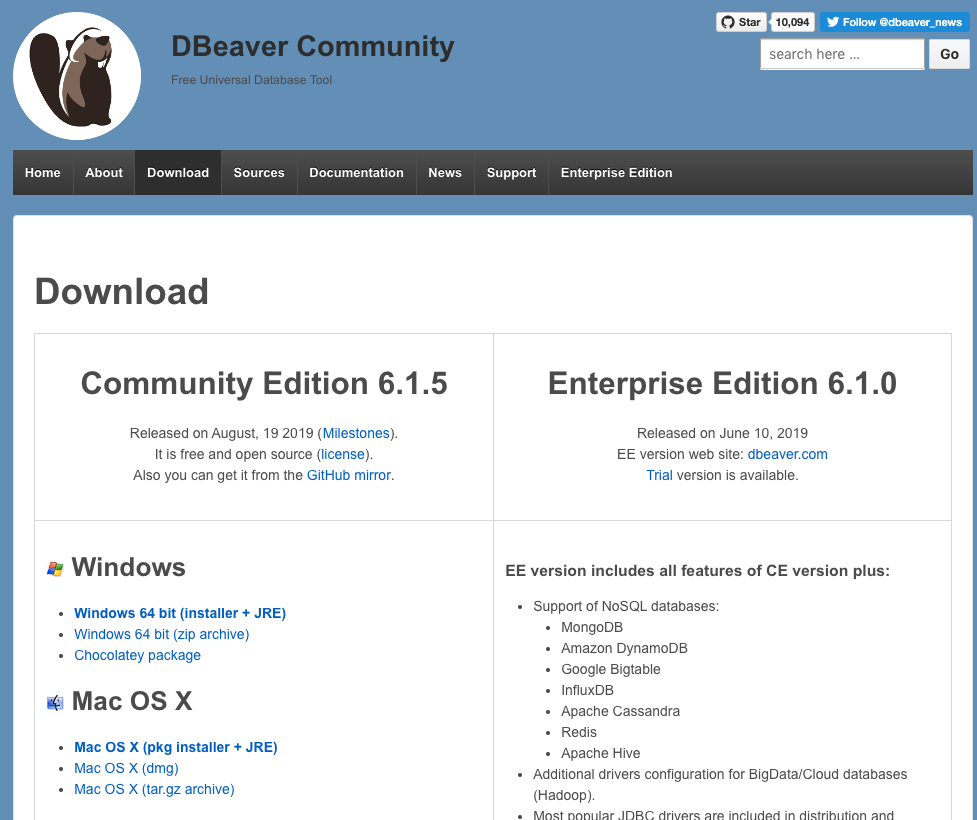The height and width of the screenshot is (820, 977).
Task: Click the Mac OS X Finder icon
Action: click(55, 703)
